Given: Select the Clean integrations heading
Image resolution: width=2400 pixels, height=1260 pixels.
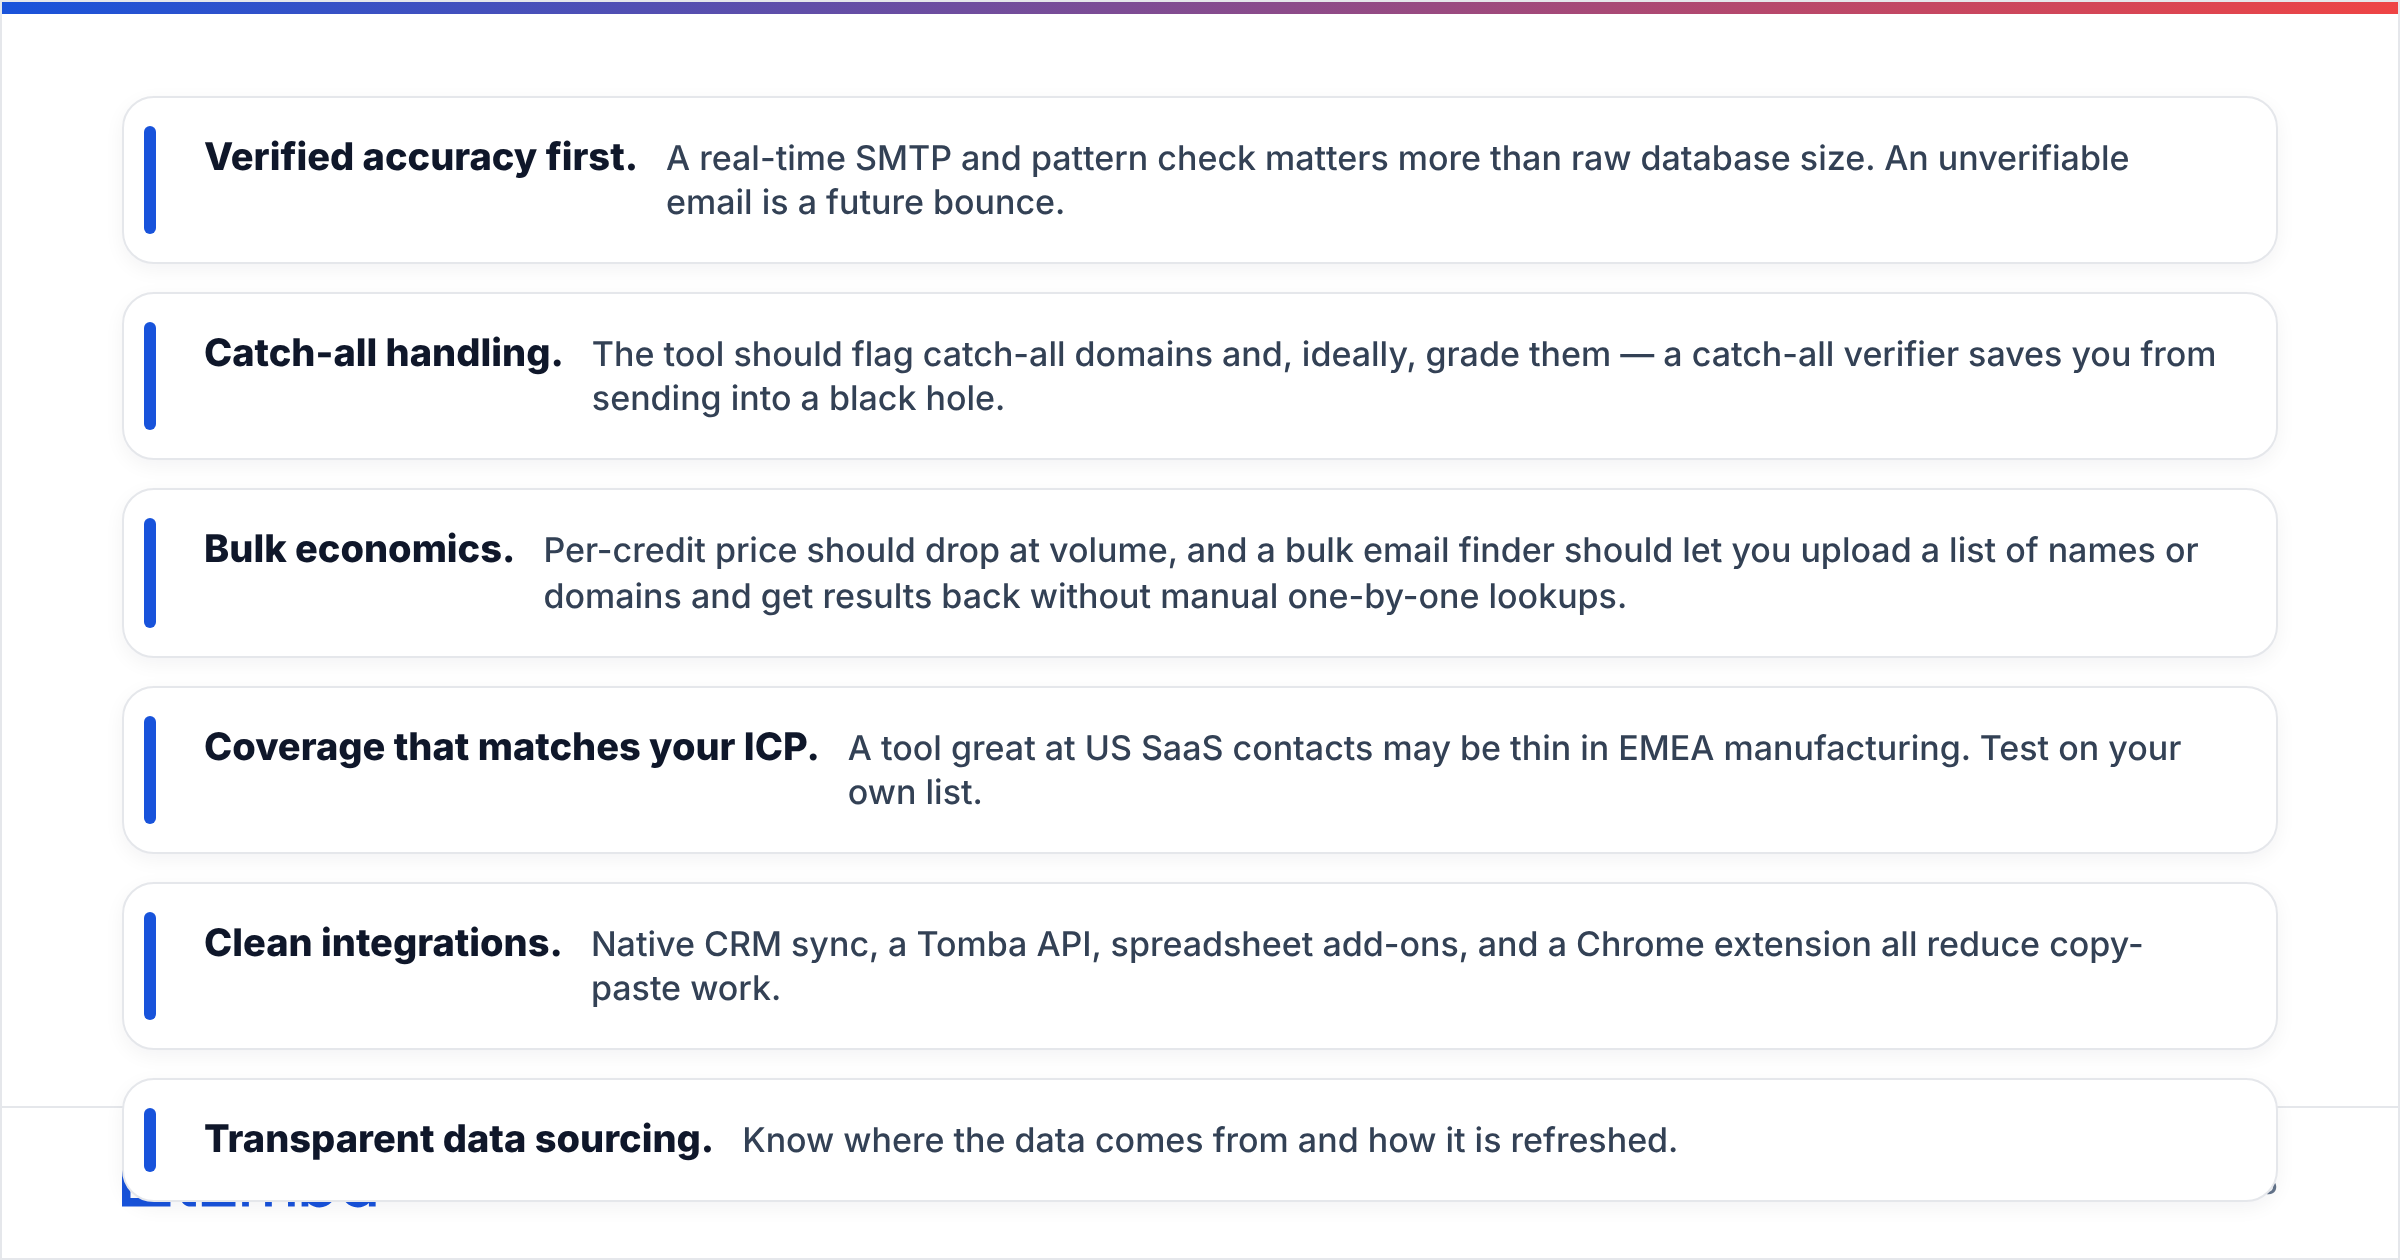Looking at the screenshot, I should [383, 944].
